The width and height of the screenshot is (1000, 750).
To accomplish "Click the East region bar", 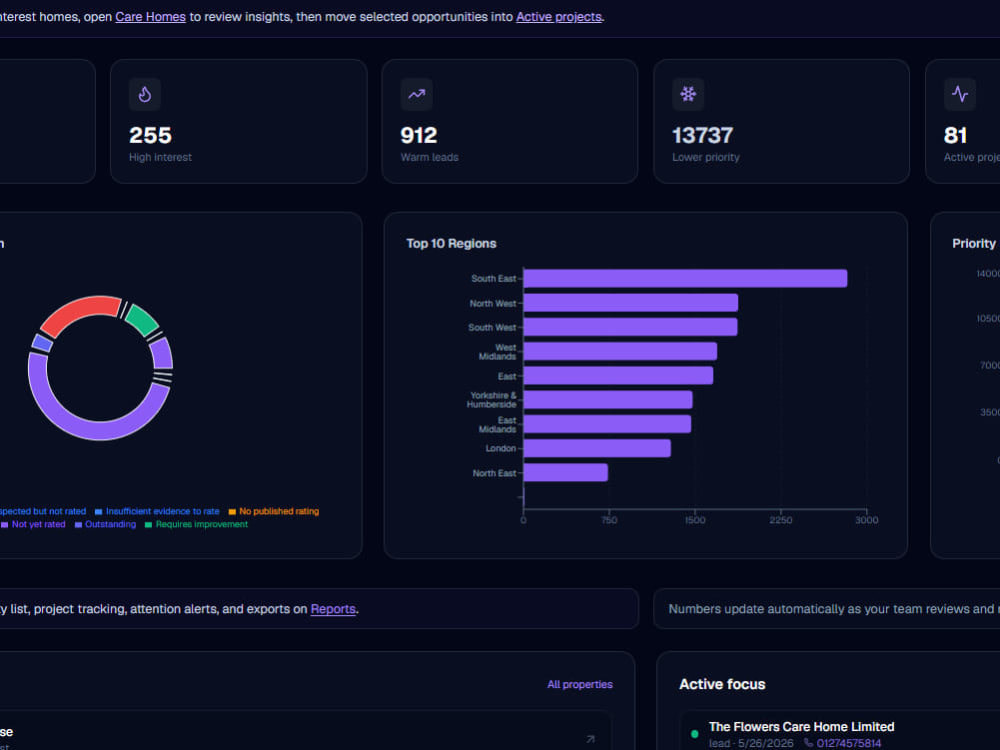I will [x=618, y=375].
